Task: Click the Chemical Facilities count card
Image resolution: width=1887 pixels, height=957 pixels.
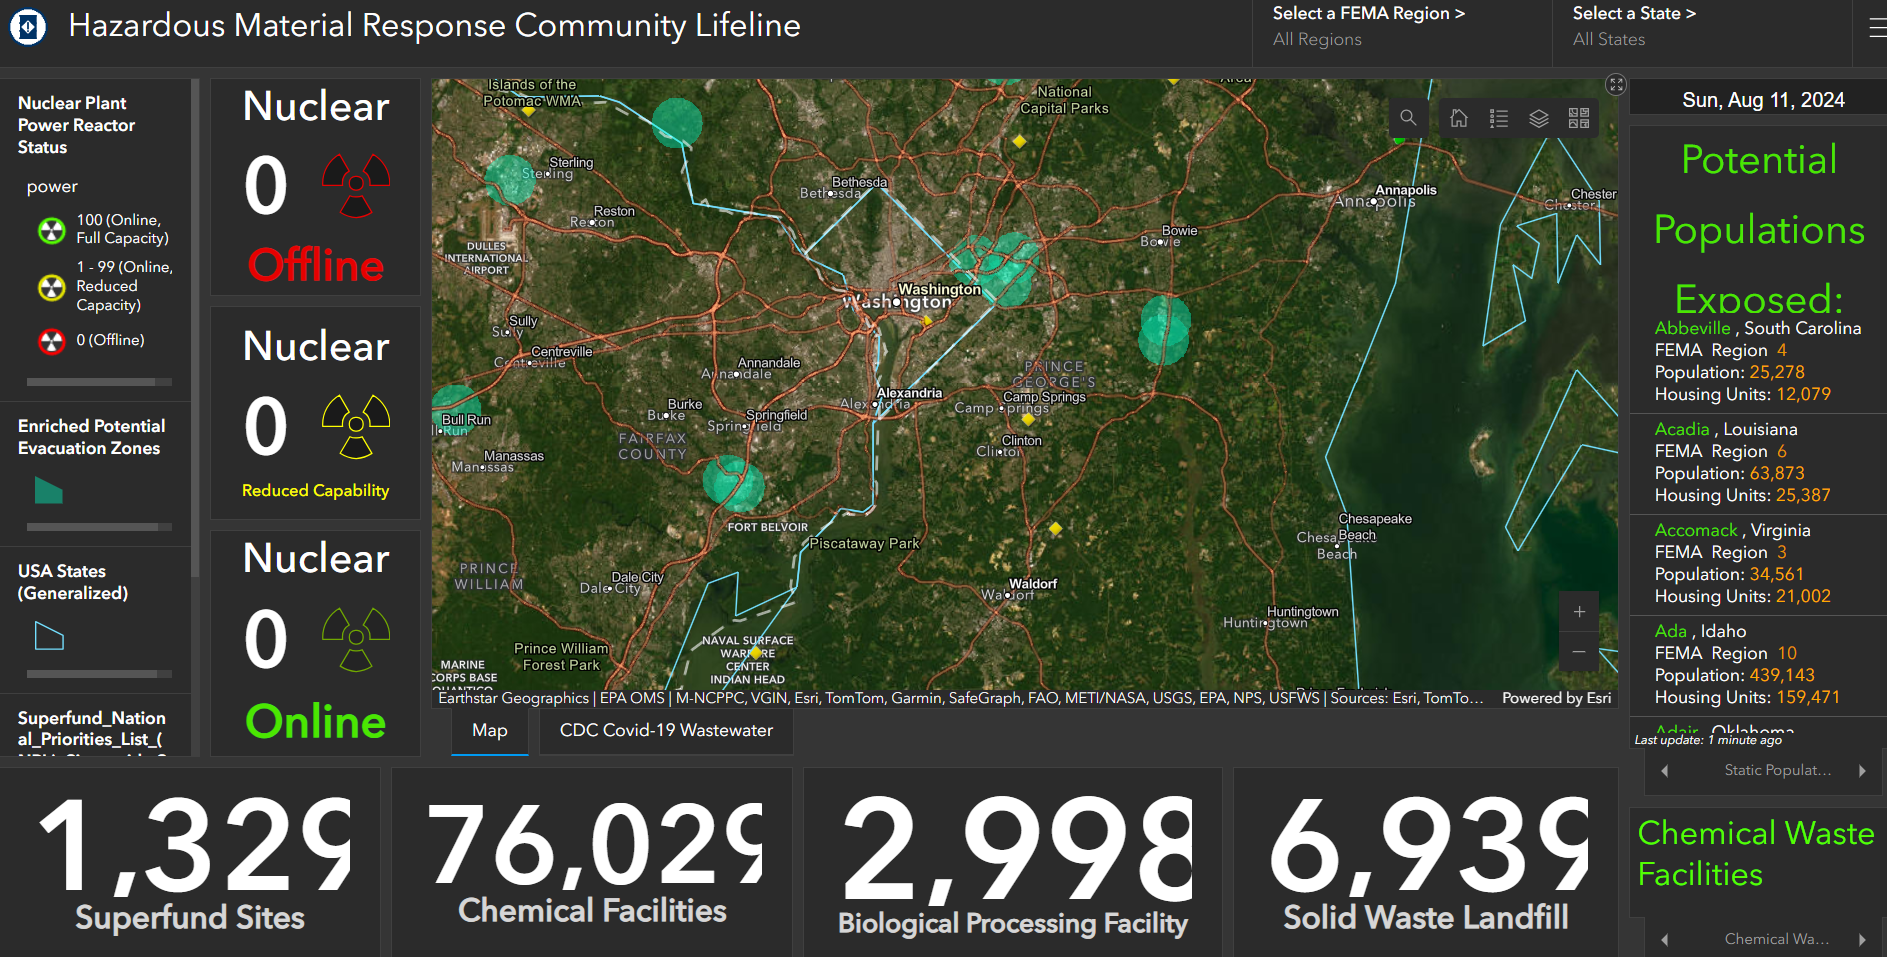Action: click(x=592, y=862)
